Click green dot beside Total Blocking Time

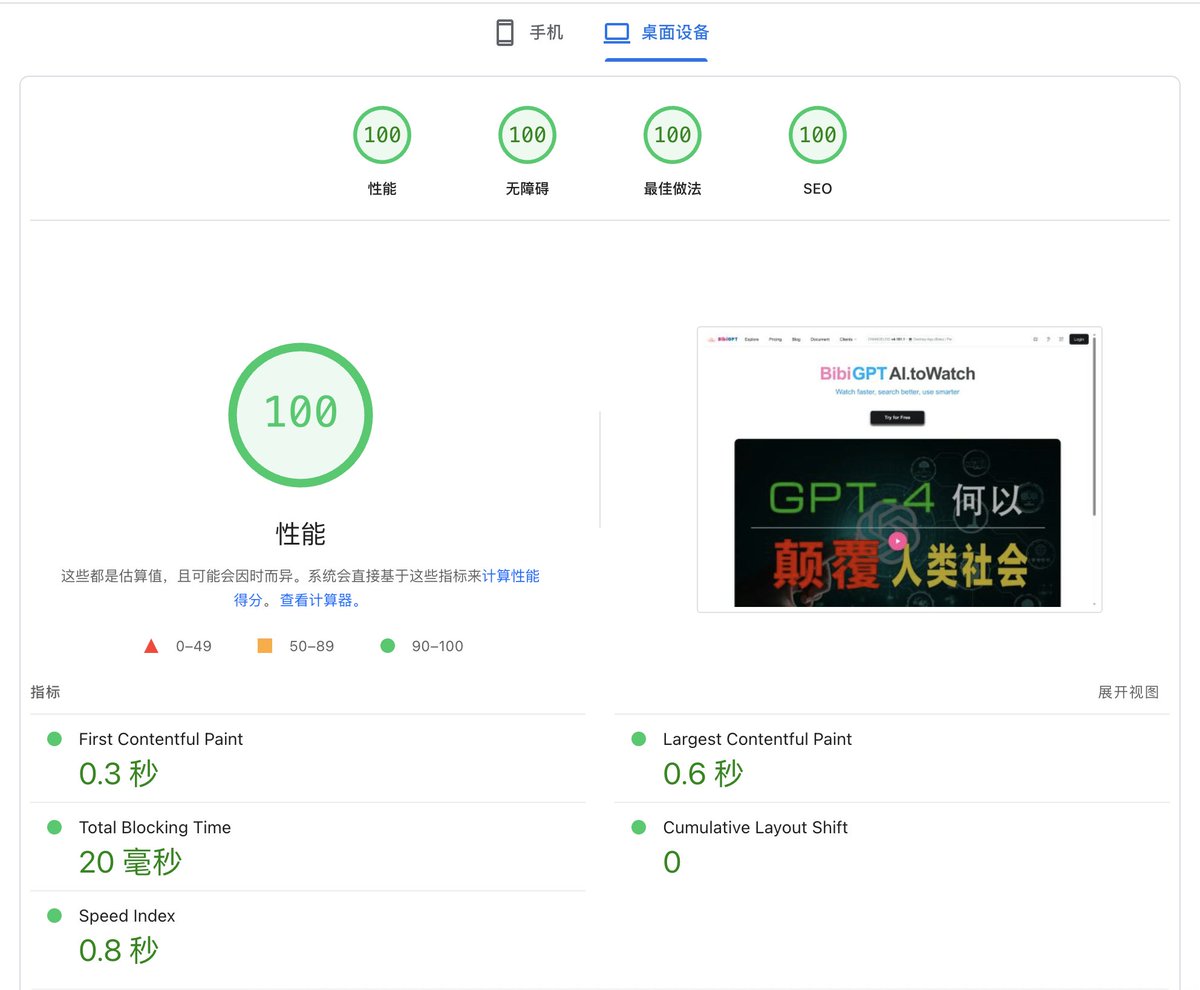pos(55,827)
